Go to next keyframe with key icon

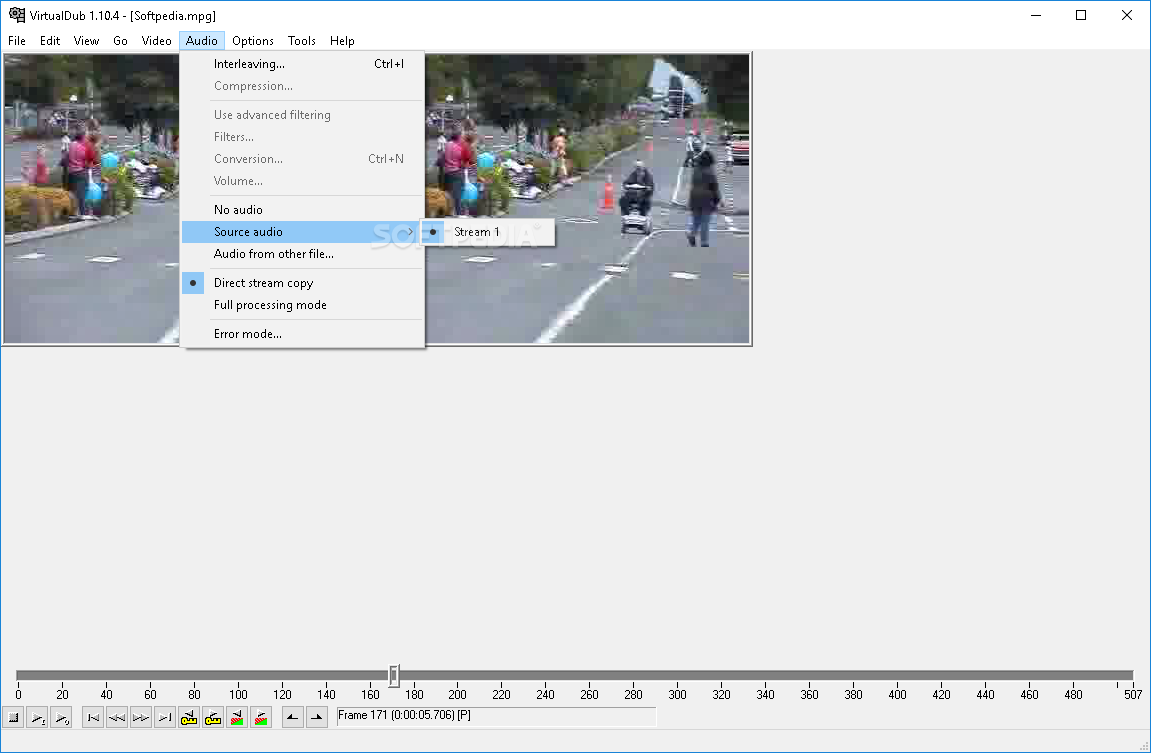click(213, 717)
